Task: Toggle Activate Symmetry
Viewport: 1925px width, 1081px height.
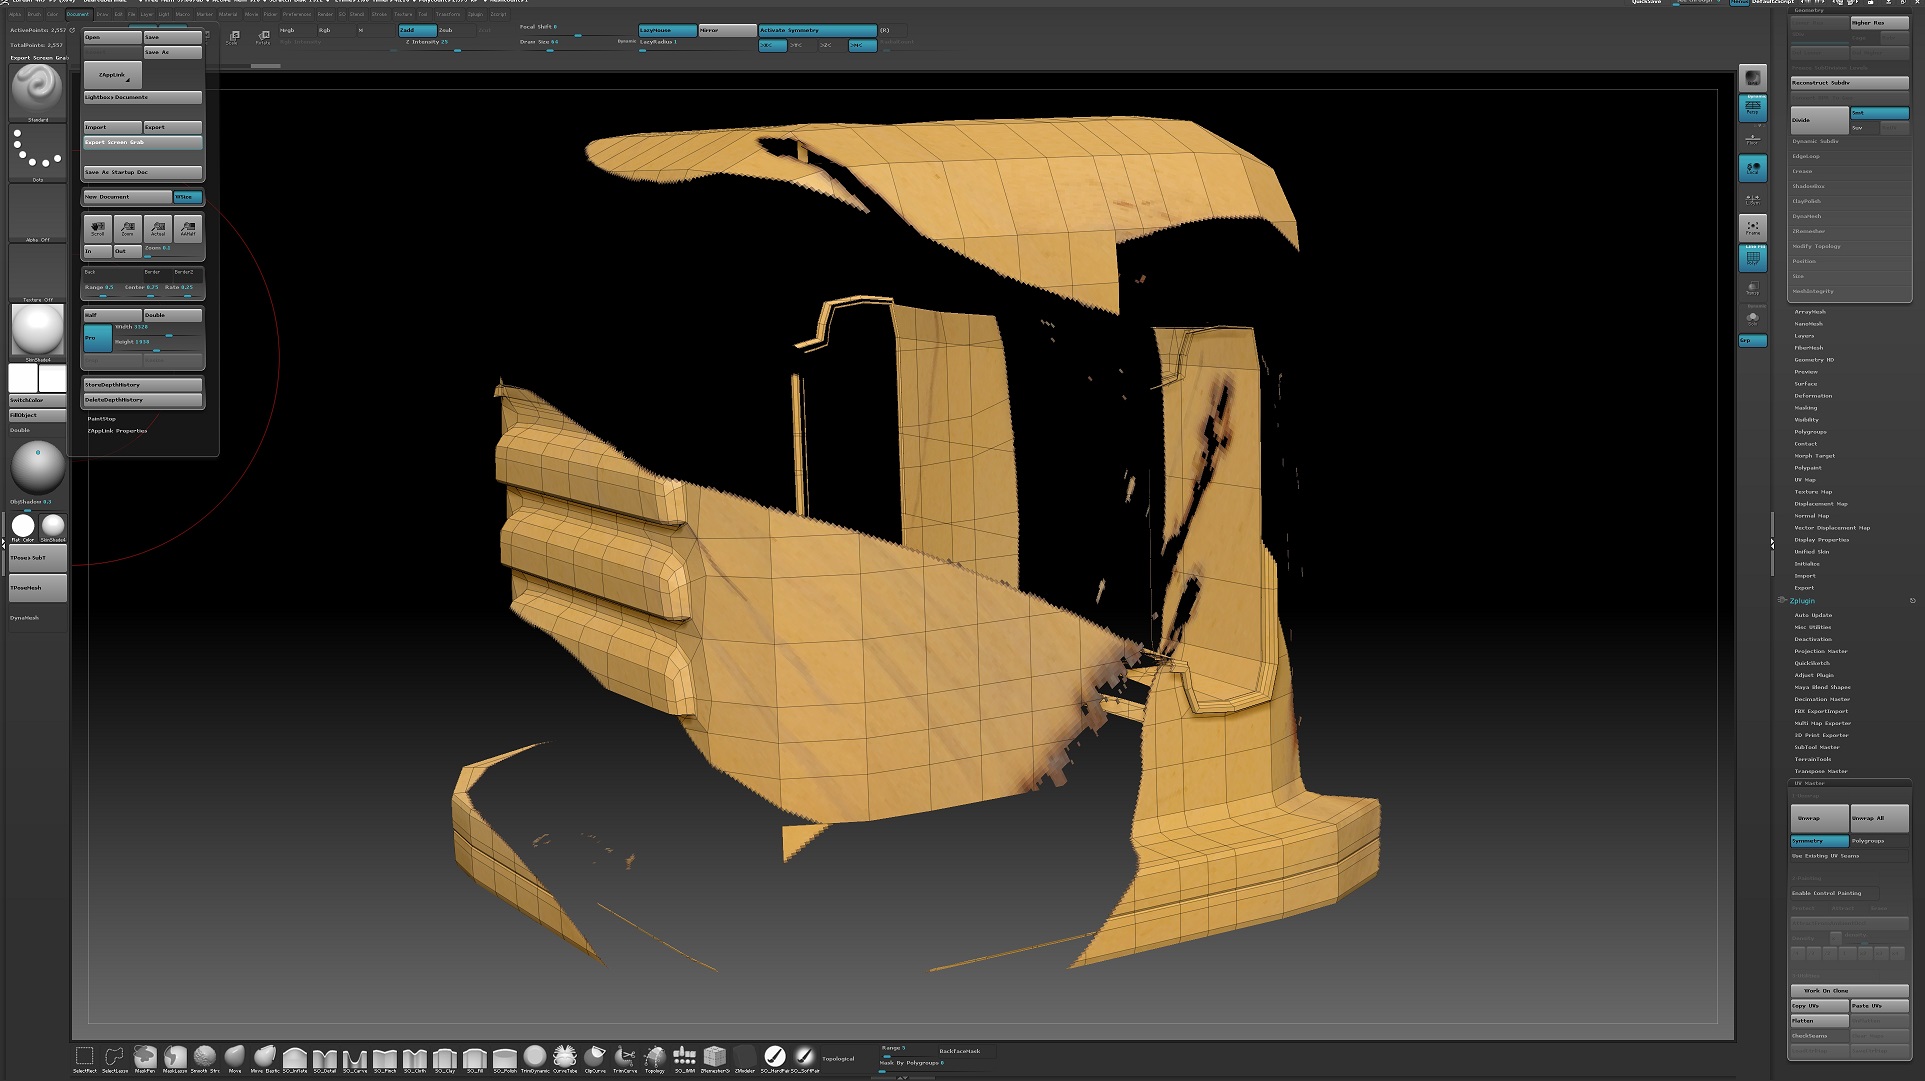Action: [x=817, y=30]
